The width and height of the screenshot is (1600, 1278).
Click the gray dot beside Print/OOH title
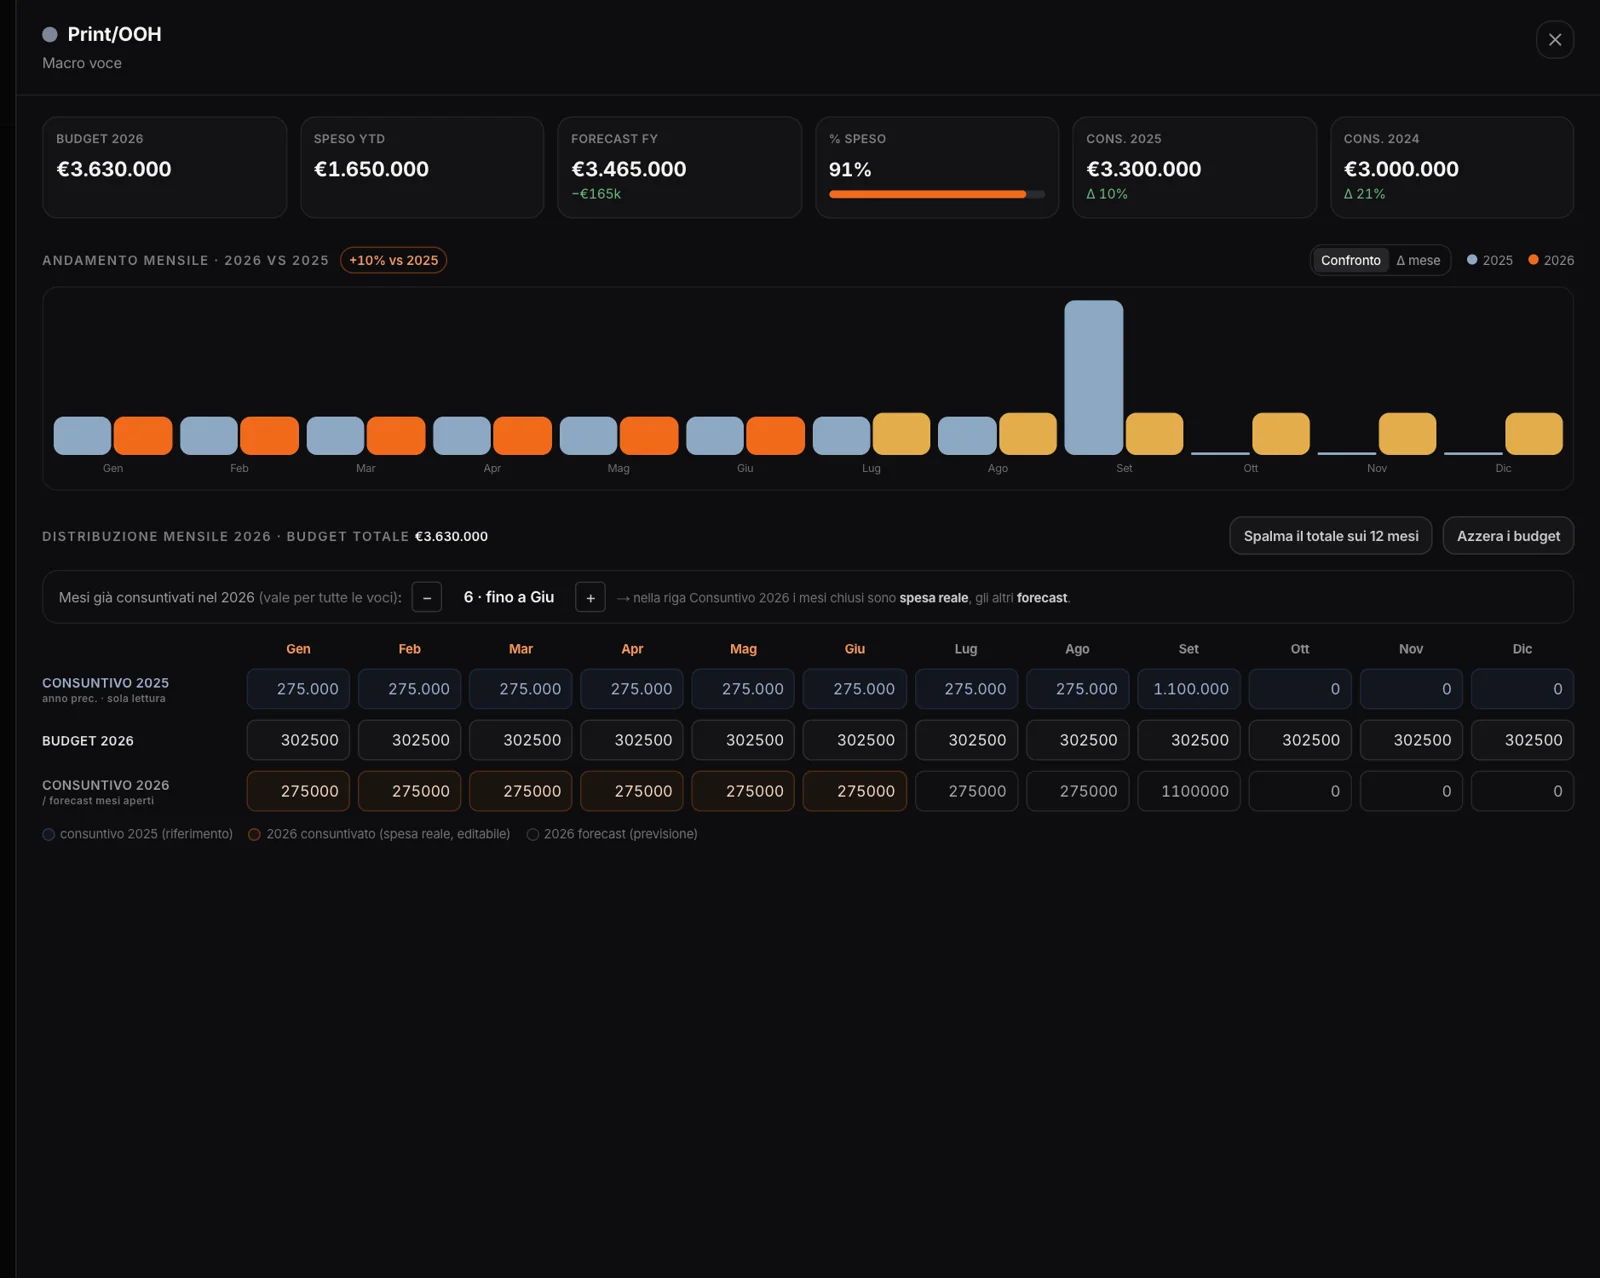pyautogui.click(x=50, y=34)
